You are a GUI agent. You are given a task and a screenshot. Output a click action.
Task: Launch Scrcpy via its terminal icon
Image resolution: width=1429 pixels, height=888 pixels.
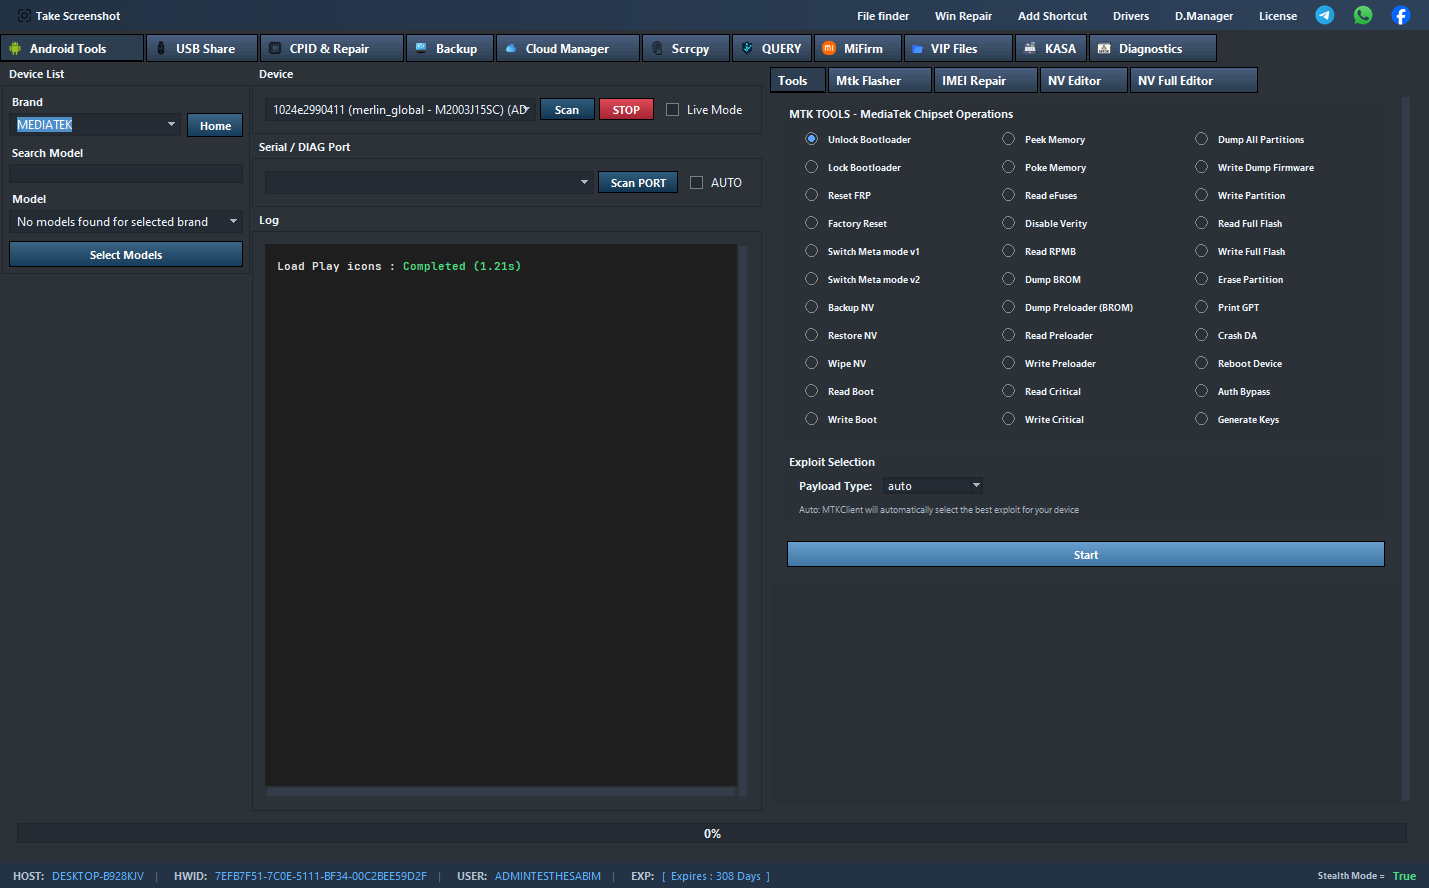pyautogui.click(x=657, y=47)
